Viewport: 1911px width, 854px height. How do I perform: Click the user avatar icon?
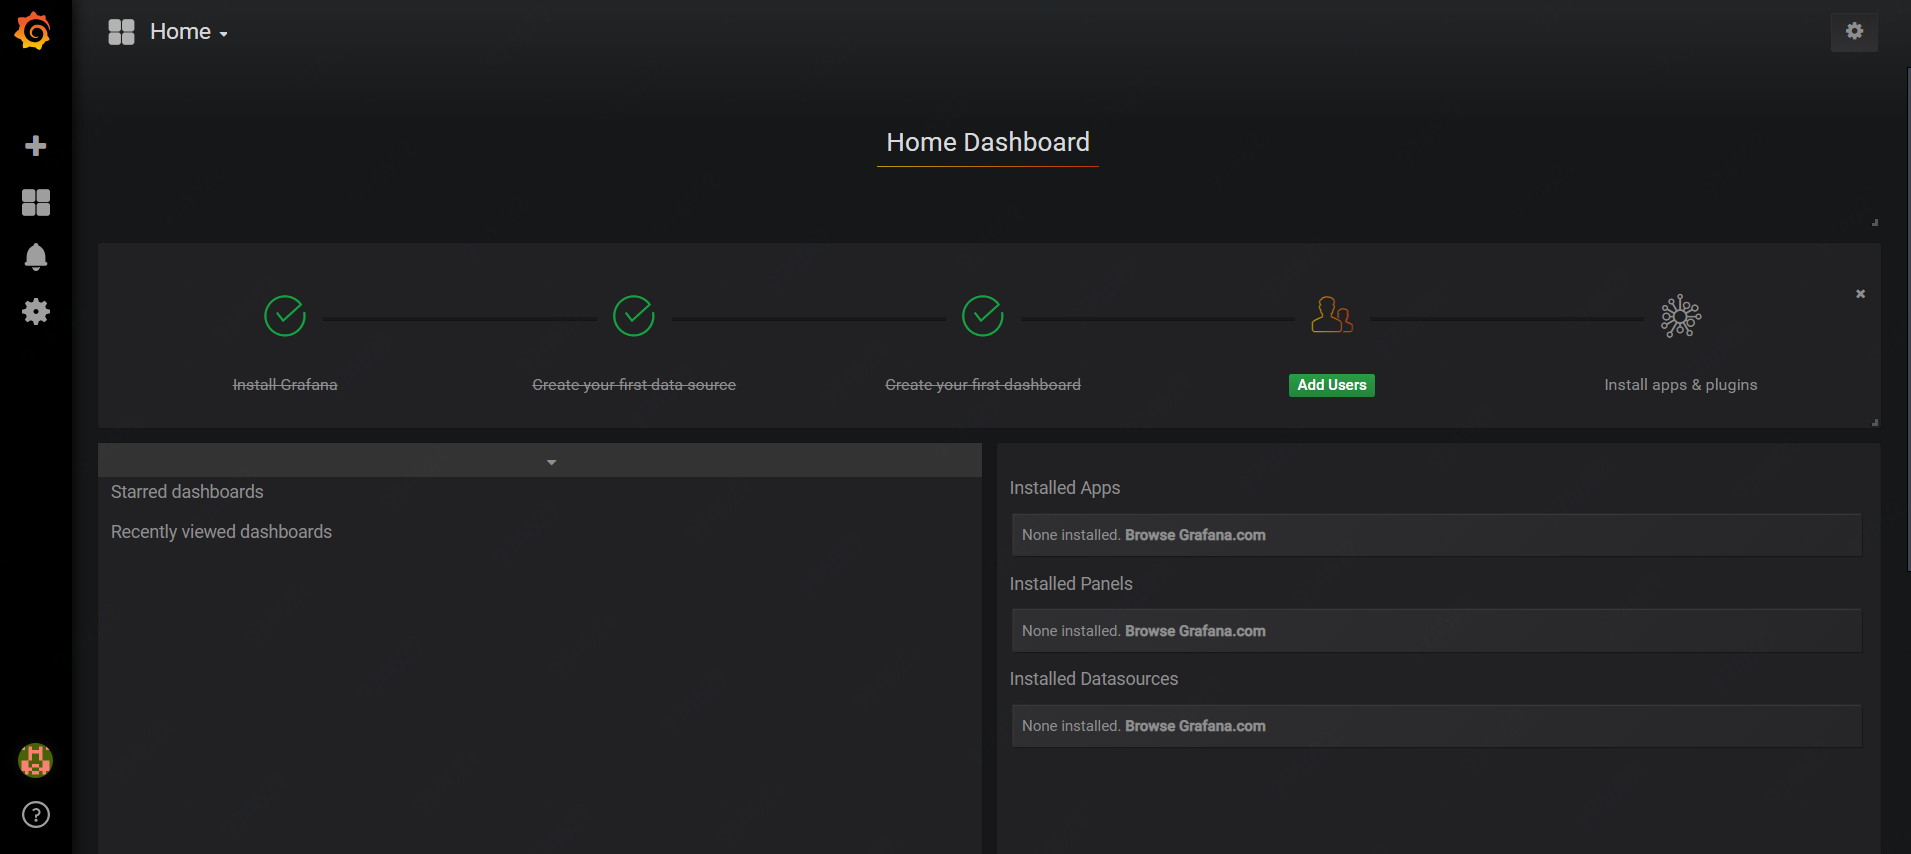(36, 761)
